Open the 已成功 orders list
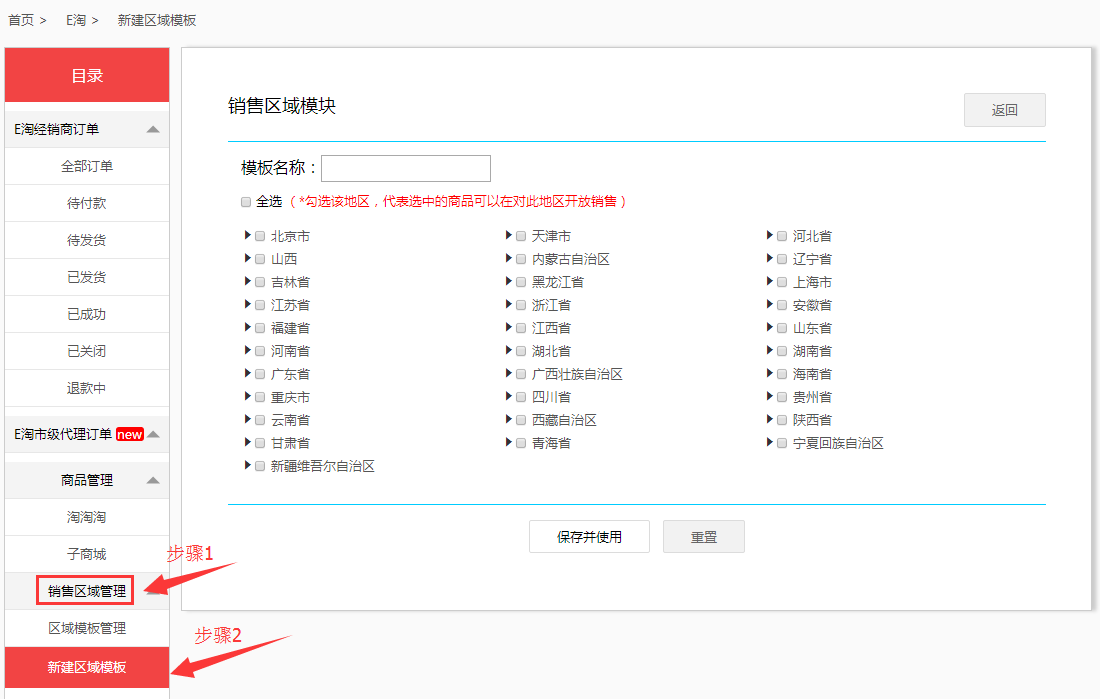Image resolution: width=1100 pixels, height=699 pixels. point(87,314)
